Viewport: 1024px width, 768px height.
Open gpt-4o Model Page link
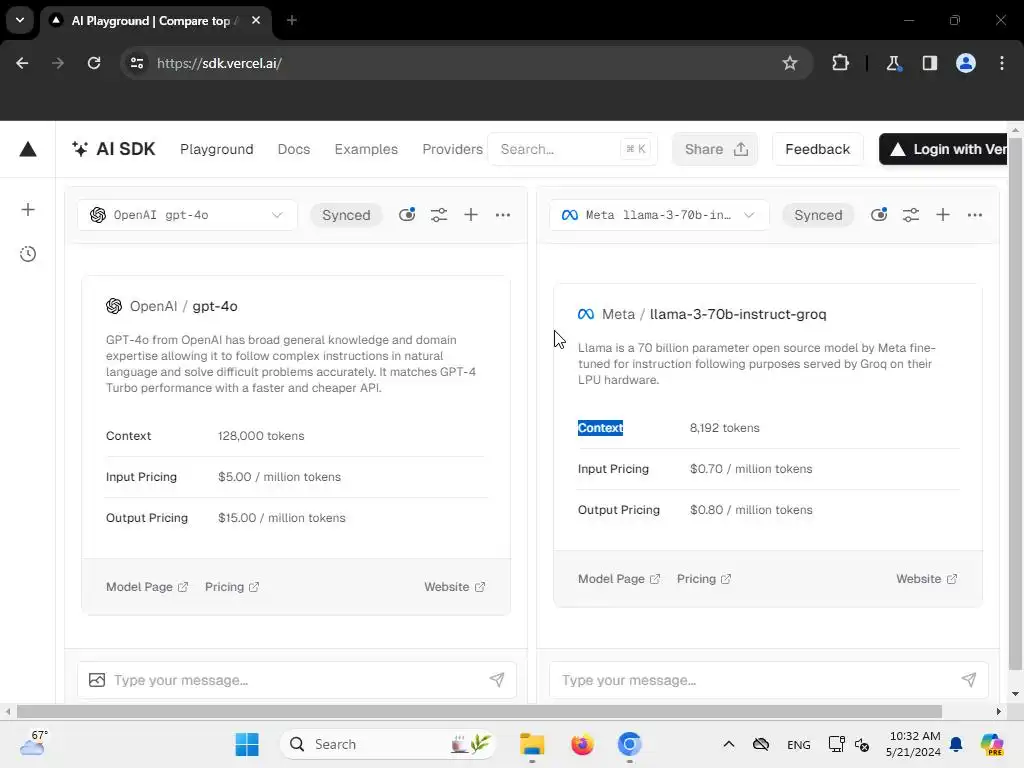(147, 587)
